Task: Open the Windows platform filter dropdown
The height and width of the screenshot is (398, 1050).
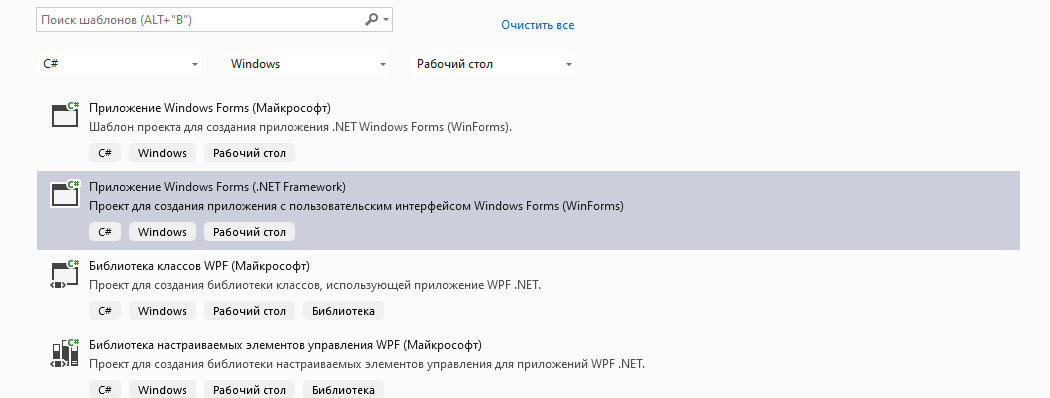Action: 307,64
